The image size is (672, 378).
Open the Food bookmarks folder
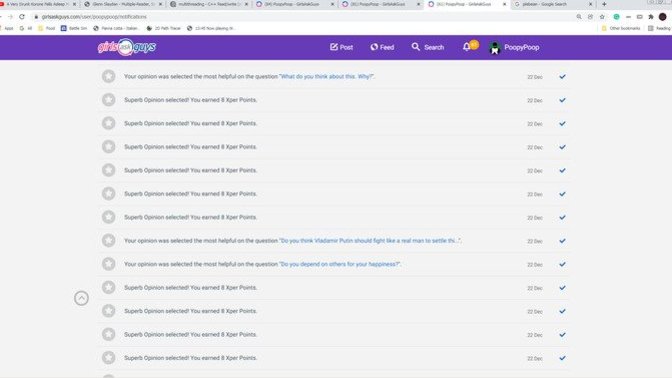point(47,28)
